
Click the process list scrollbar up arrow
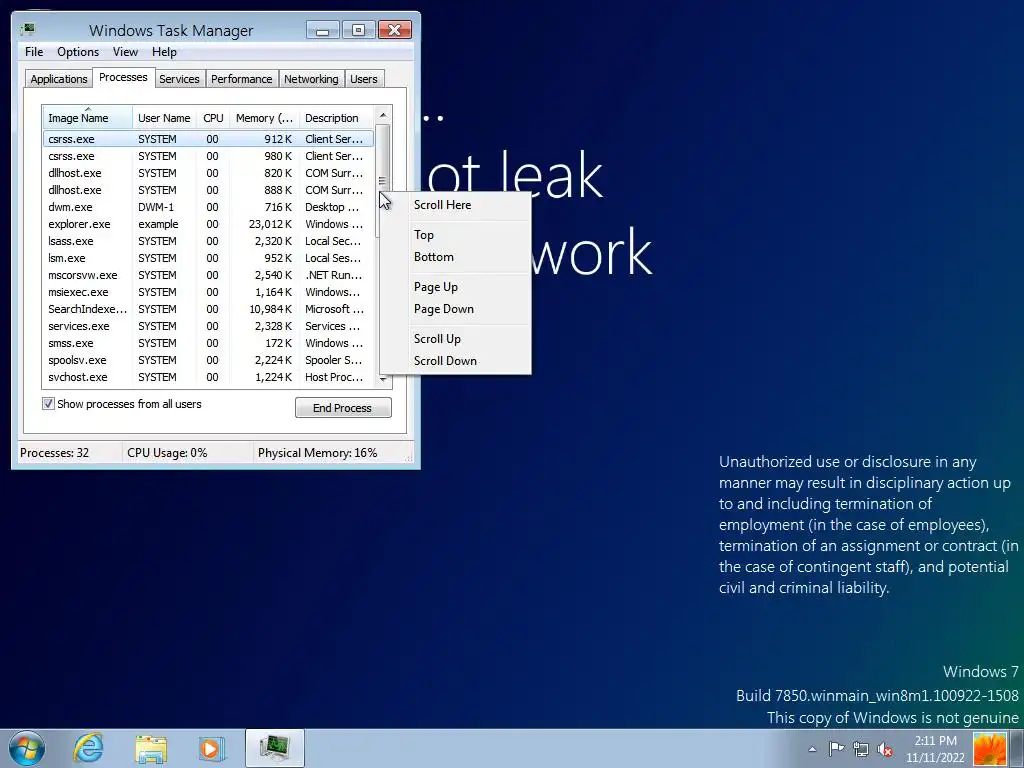click(383, 115)
